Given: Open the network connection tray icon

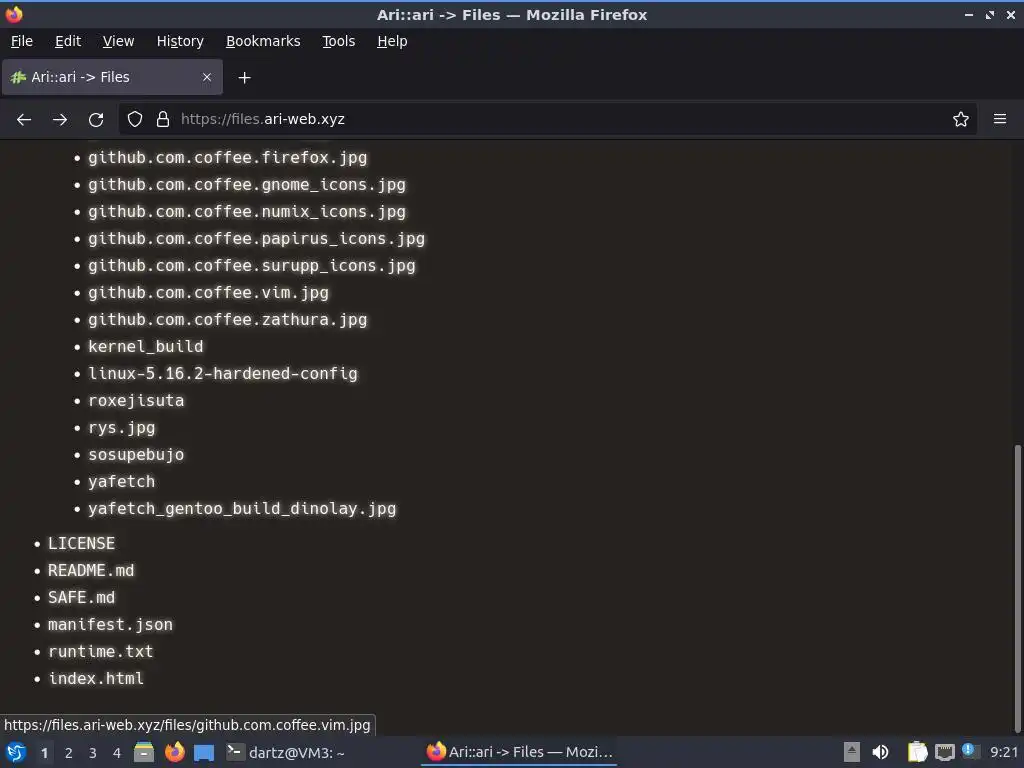Looking at the screenshot, I should (944, 753).
